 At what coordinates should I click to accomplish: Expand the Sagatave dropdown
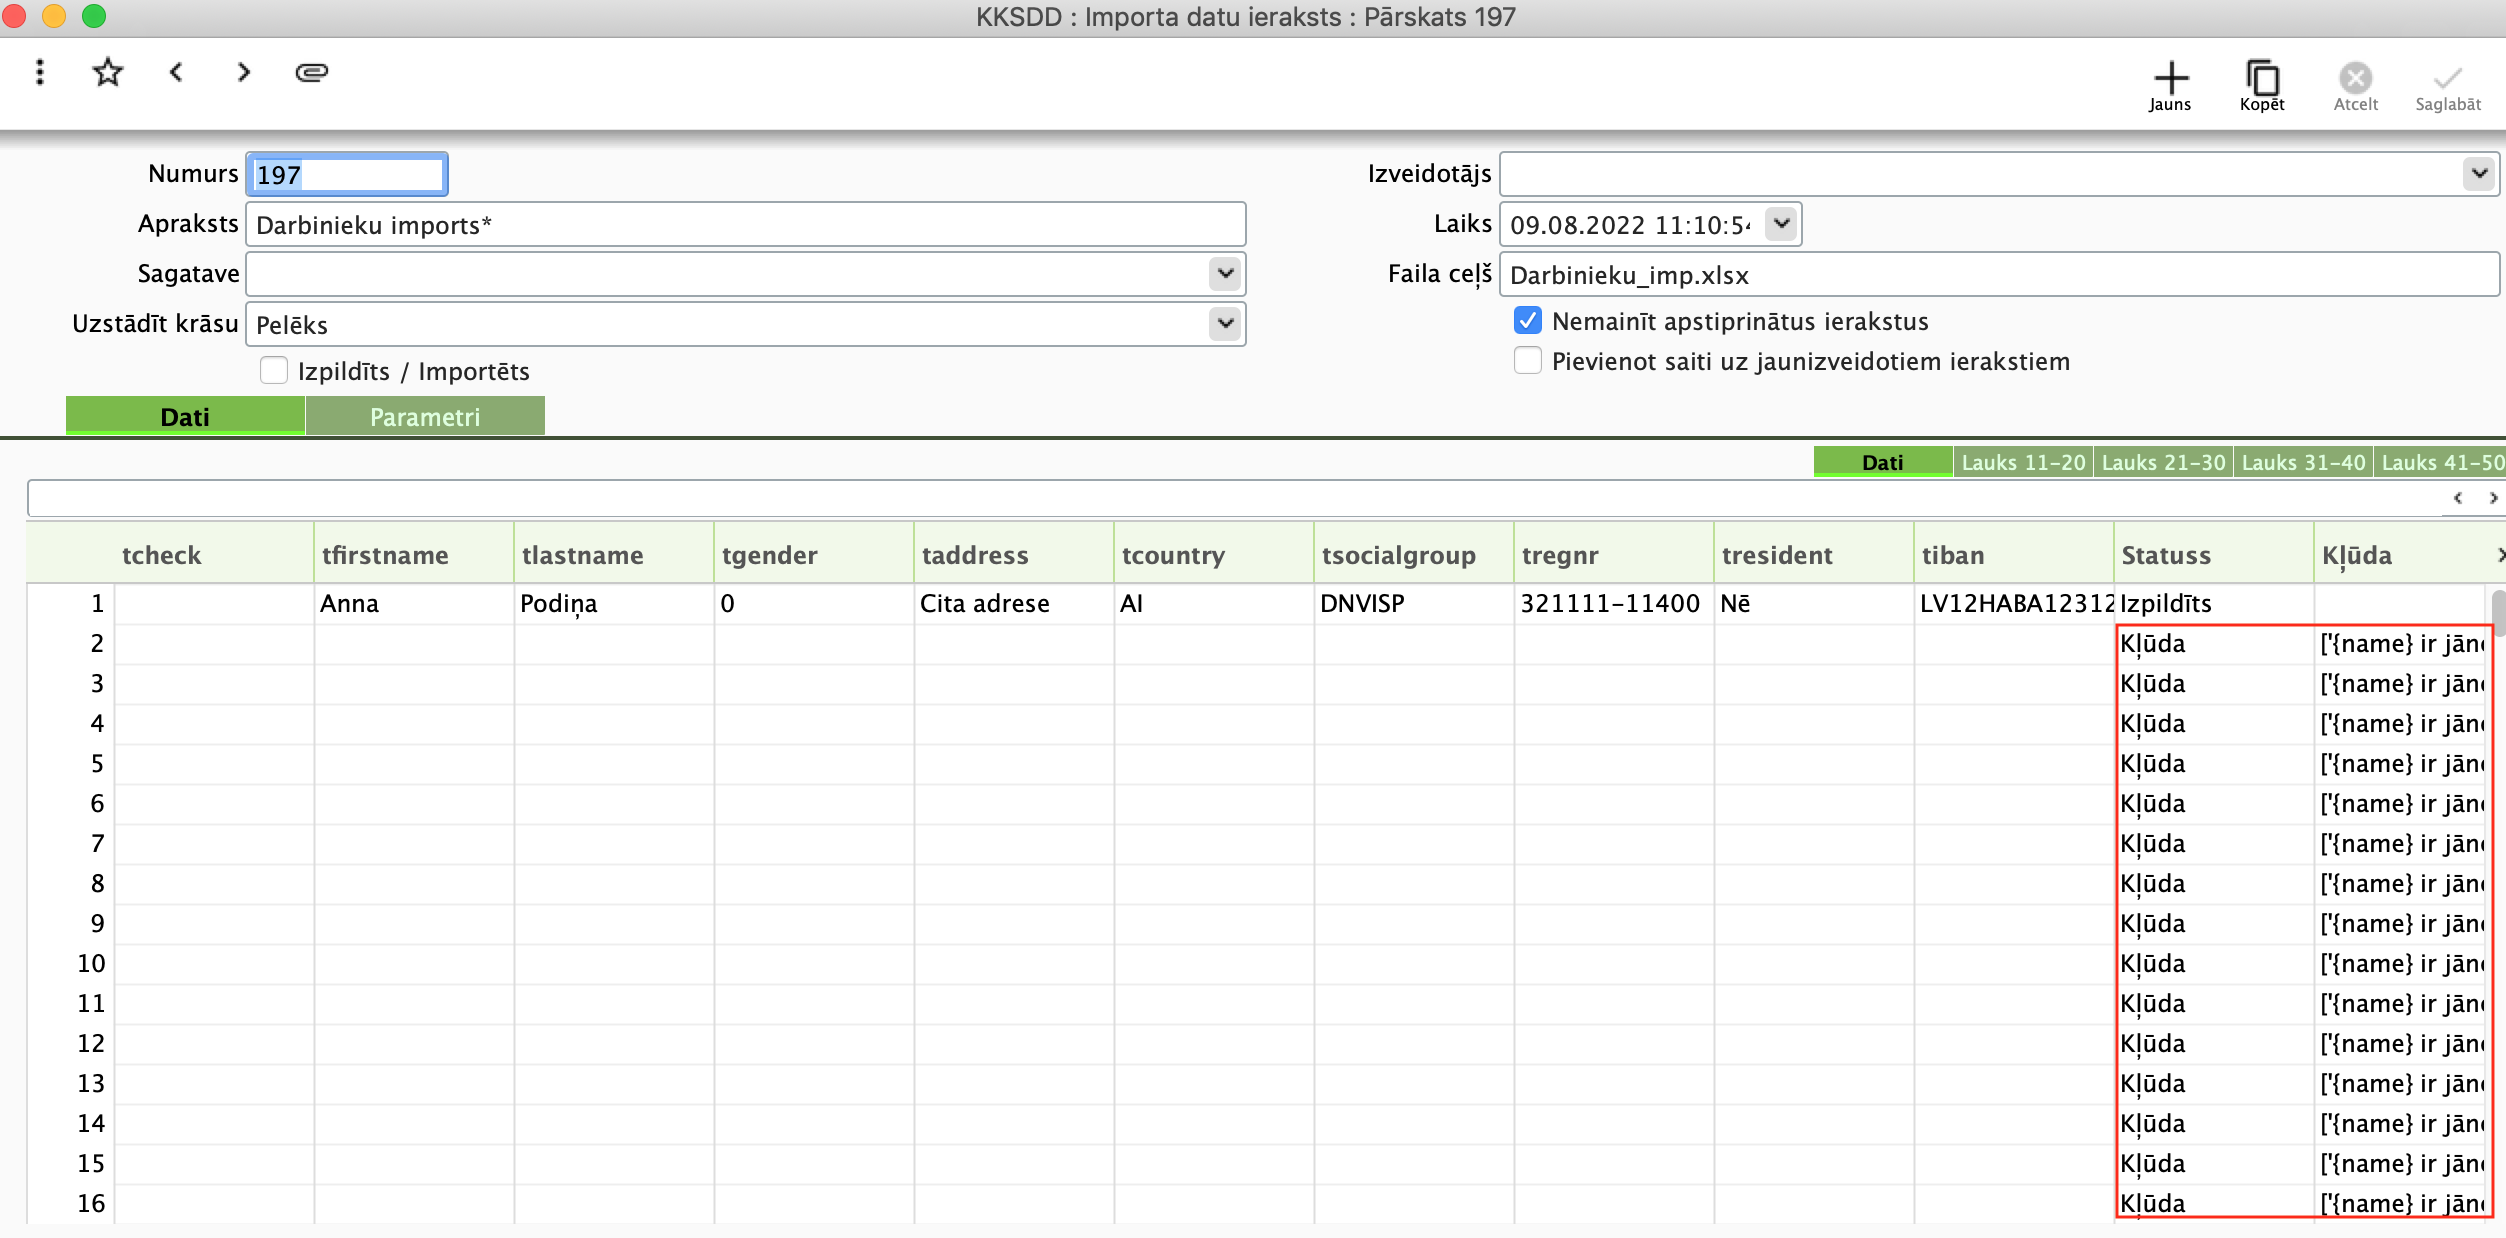tap(1225, 273)
